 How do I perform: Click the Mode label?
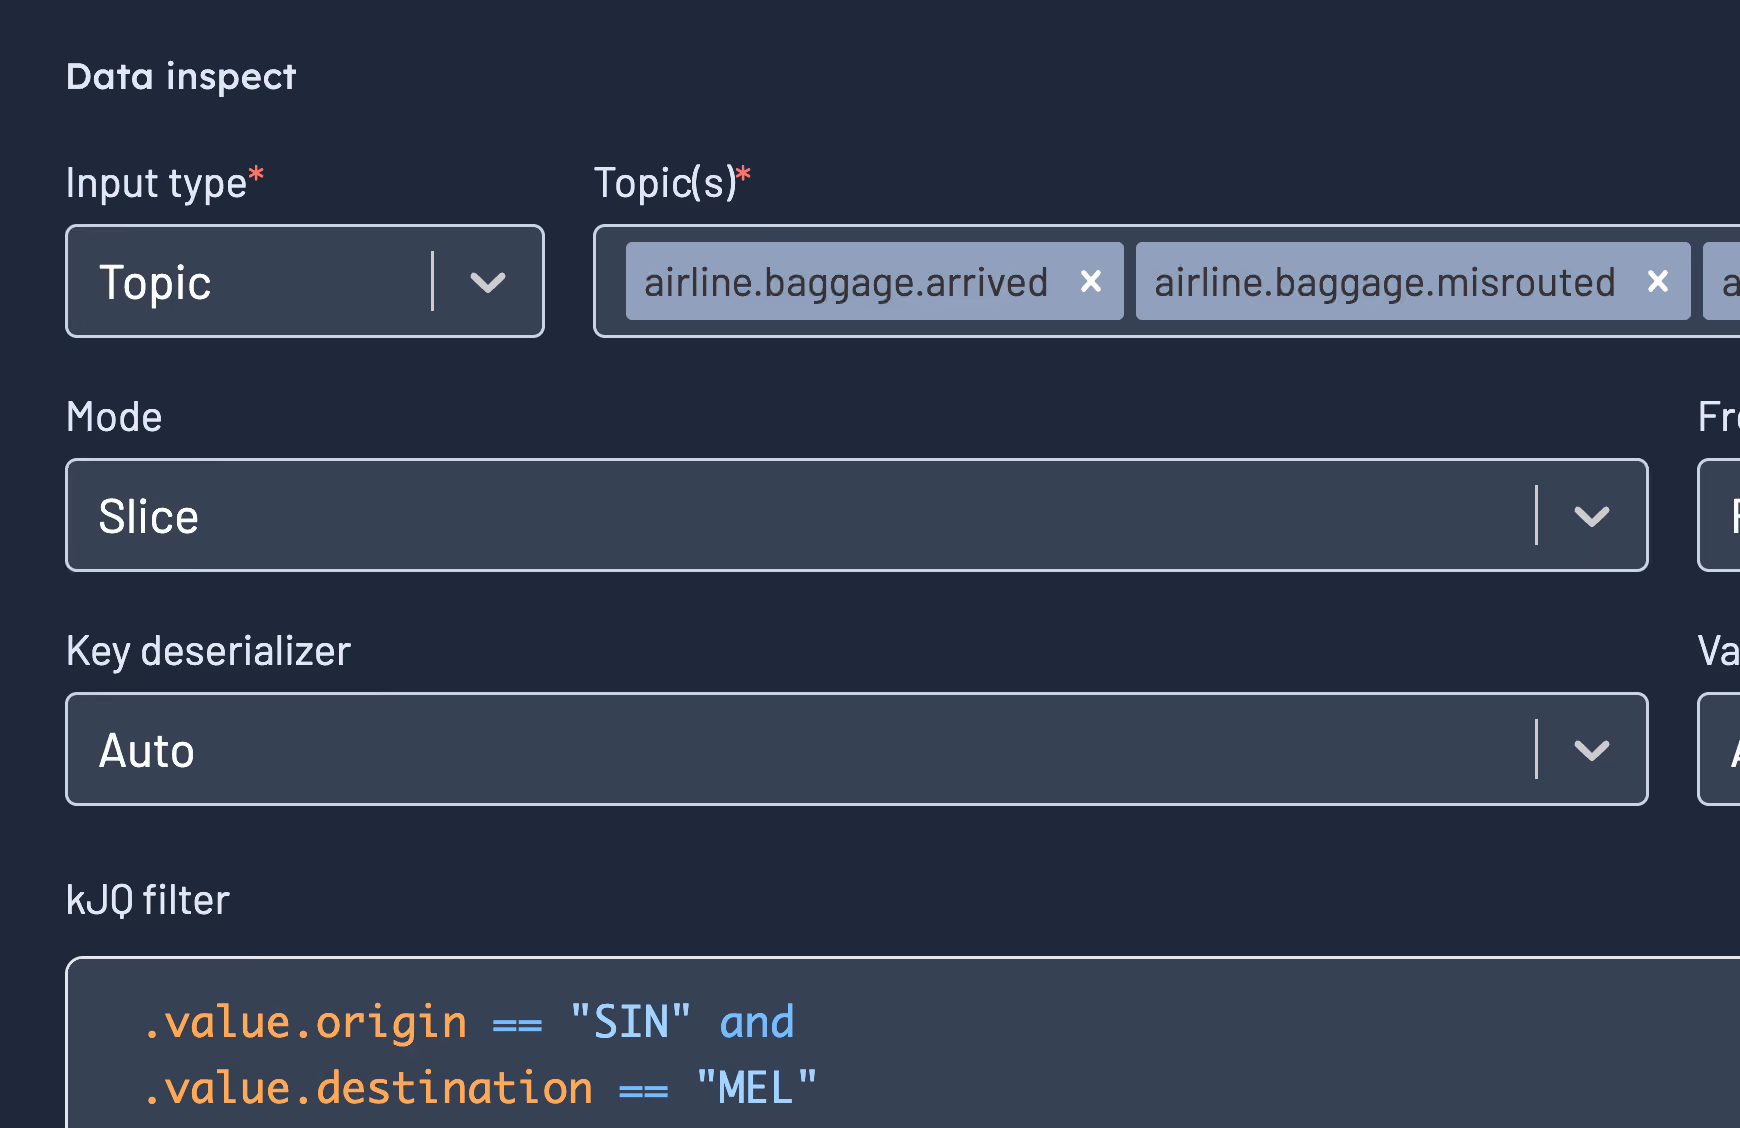[x=114, y=417]
